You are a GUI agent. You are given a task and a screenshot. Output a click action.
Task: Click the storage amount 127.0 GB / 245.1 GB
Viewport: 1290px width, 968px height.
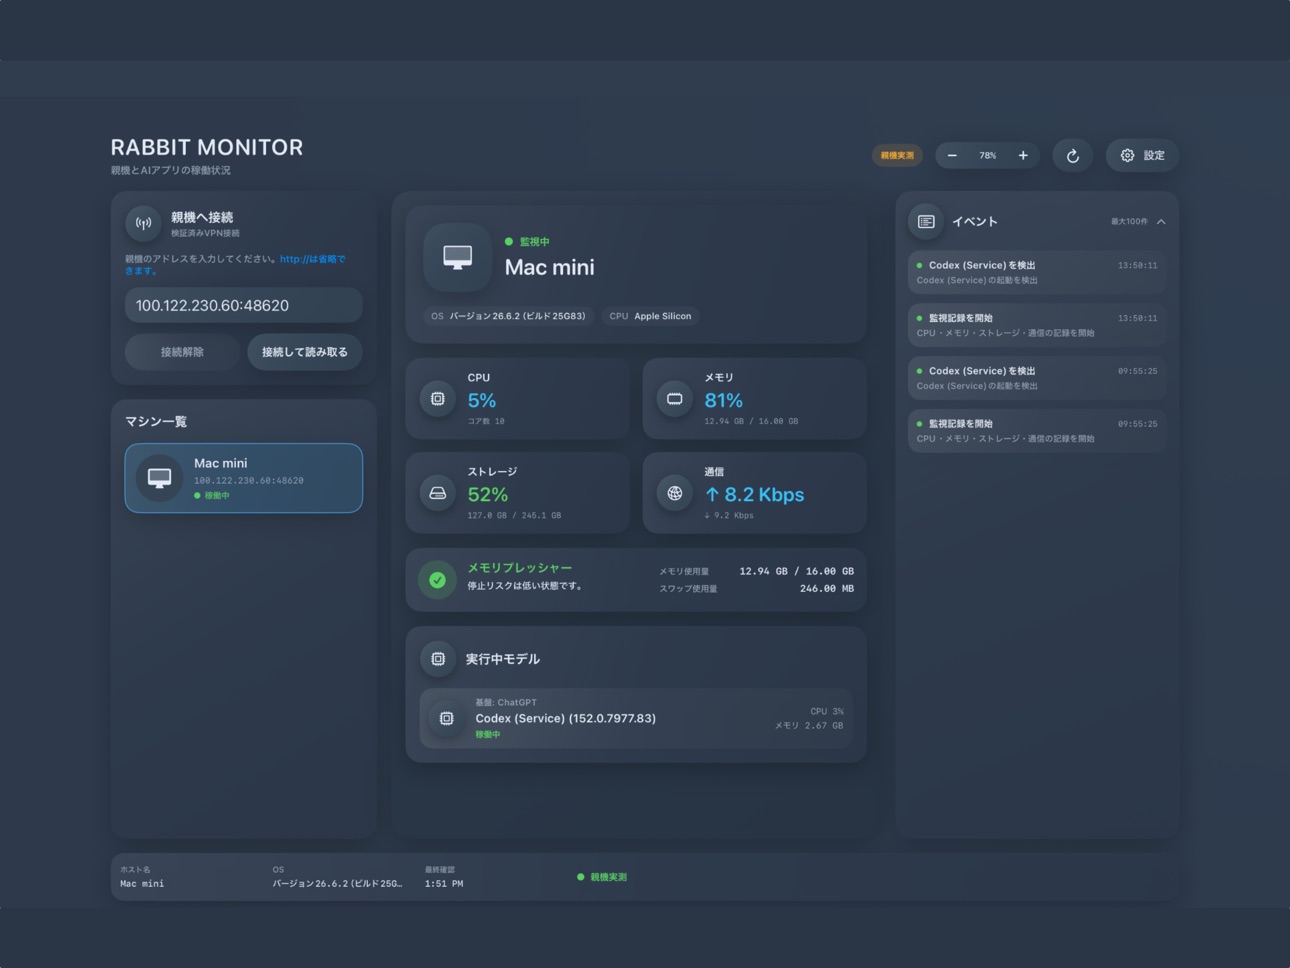514,516
